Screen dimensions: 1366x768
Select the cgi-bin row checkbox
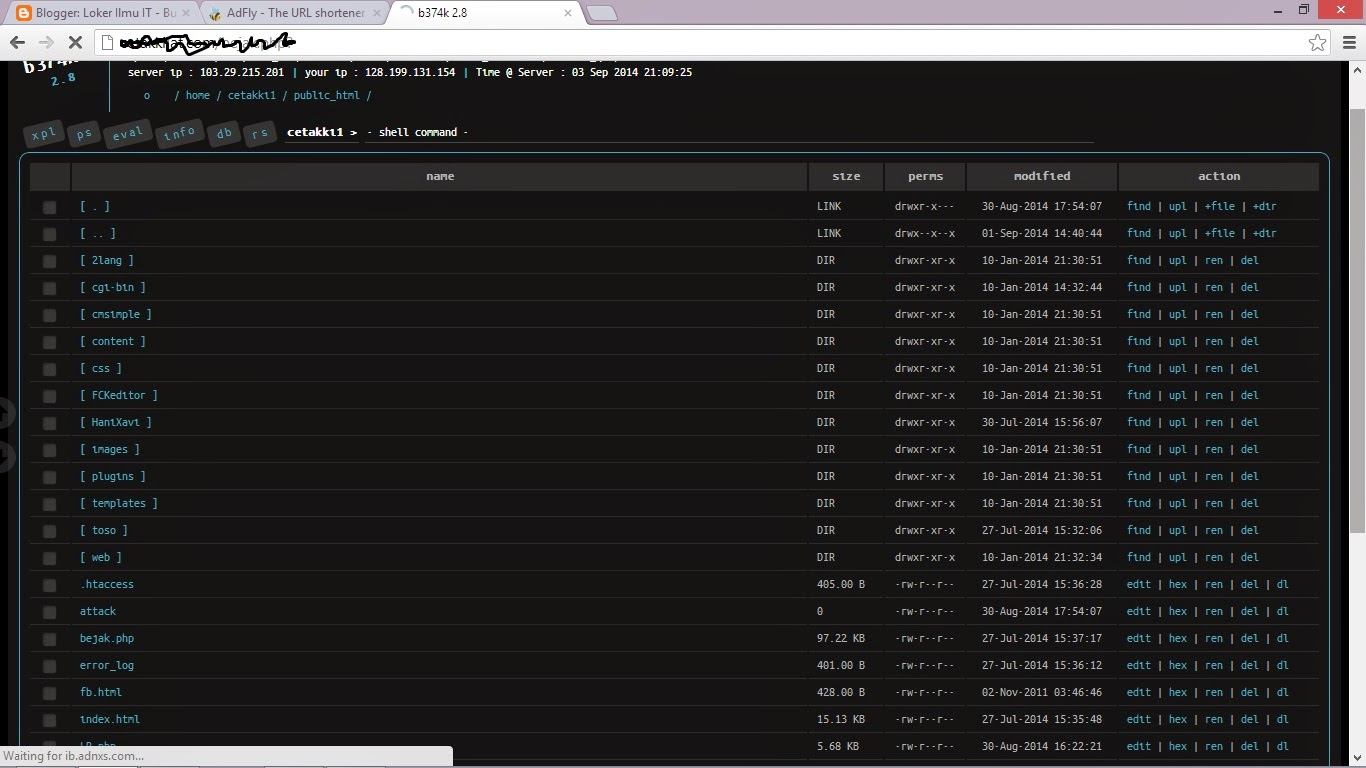coord(49,288)
